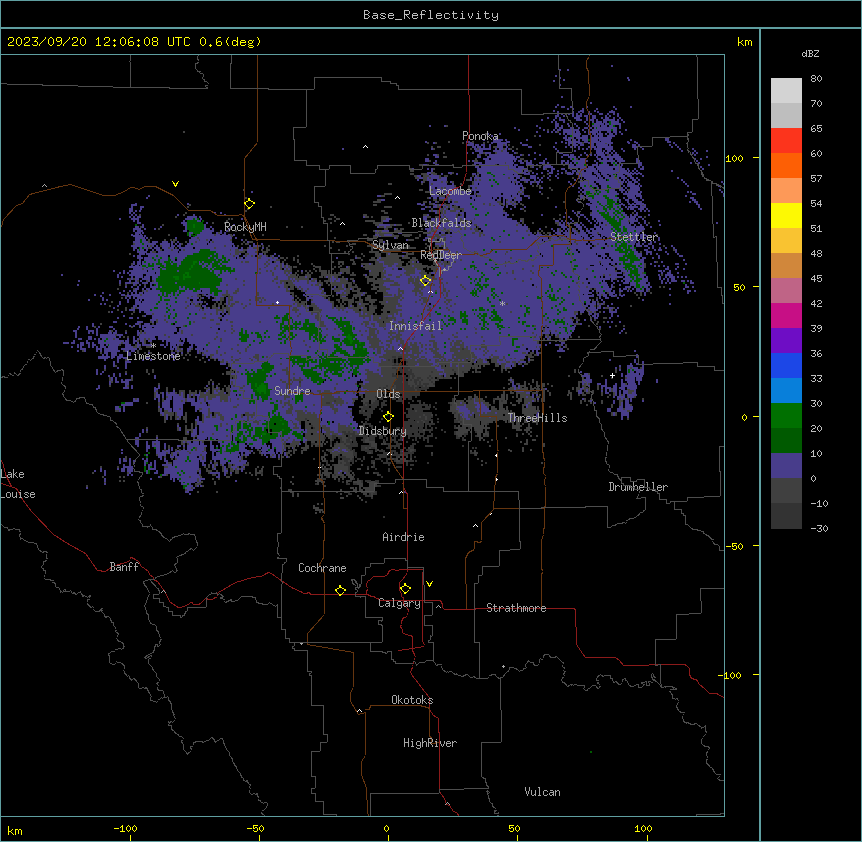
Task: Select the Okotoks label
Action: click(412, 700)
